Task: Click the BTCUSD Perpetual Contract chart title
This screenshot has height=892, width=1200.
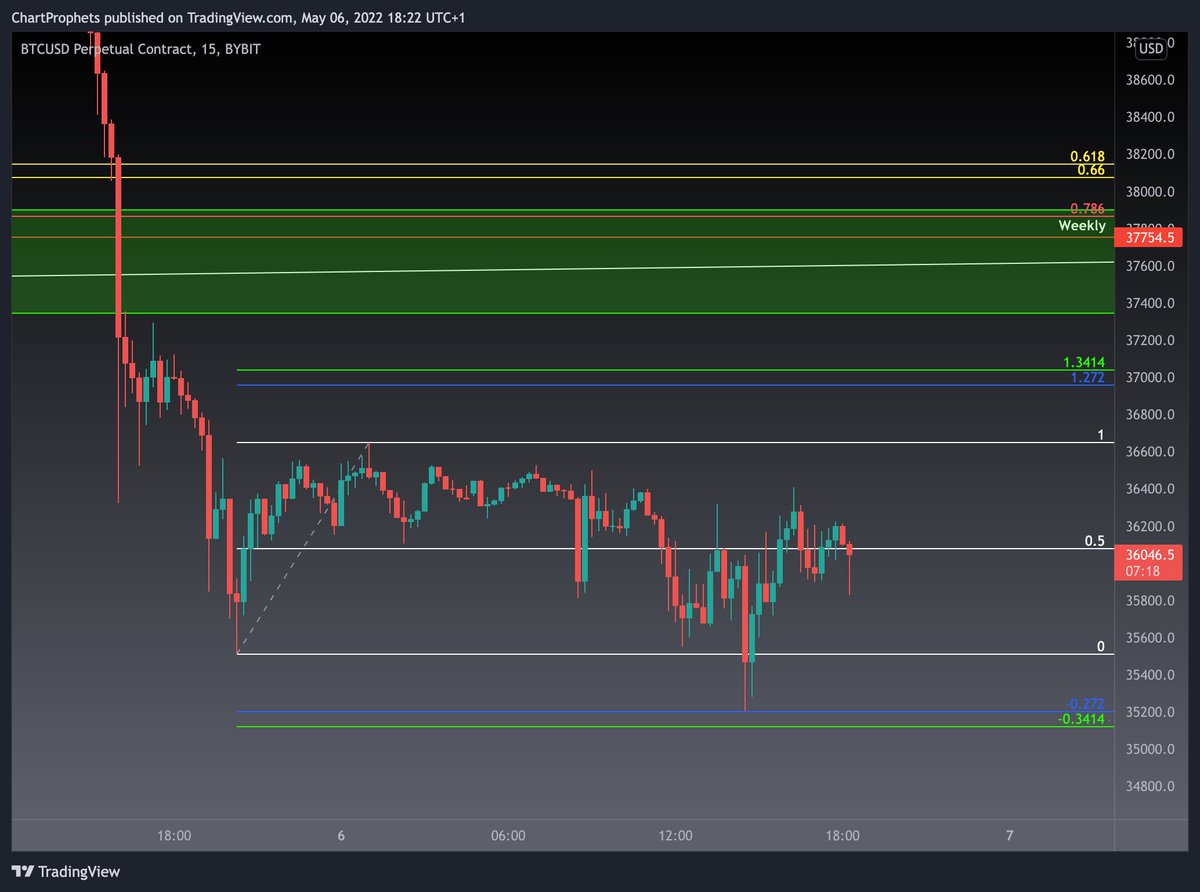Action: (x=141, y=48)
